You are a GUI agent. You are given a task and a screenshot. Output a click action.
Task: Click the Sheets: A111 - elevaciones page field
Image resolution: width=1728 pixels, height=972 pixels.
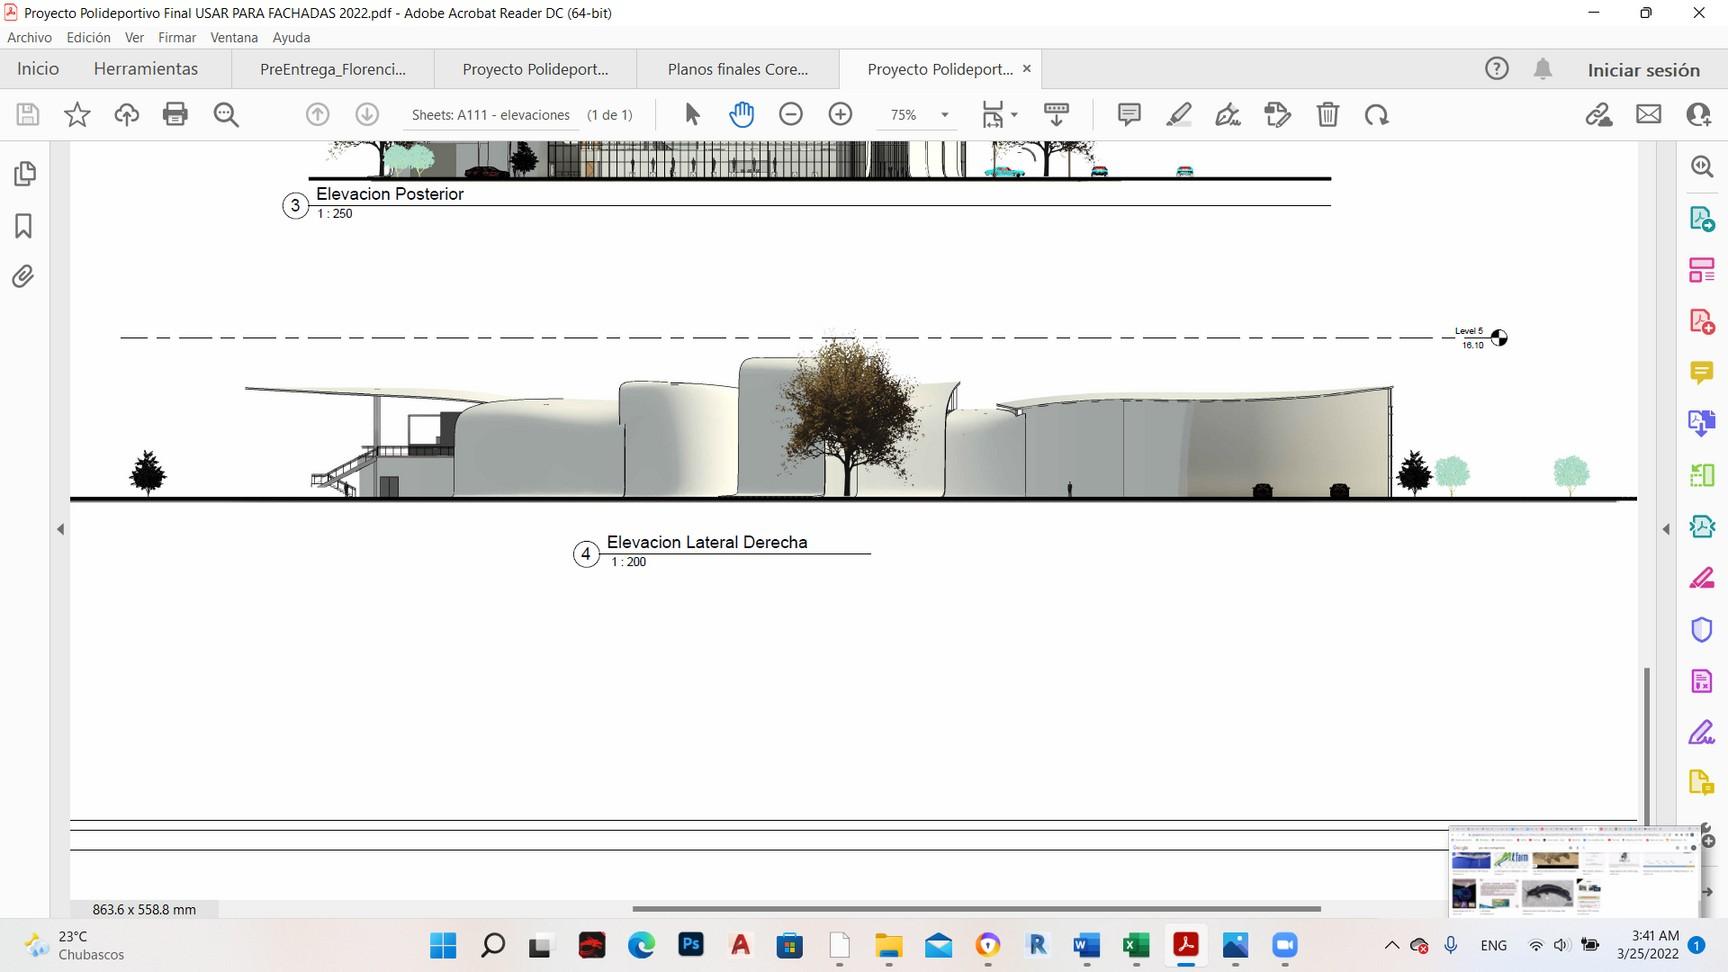tap(491, 115)
